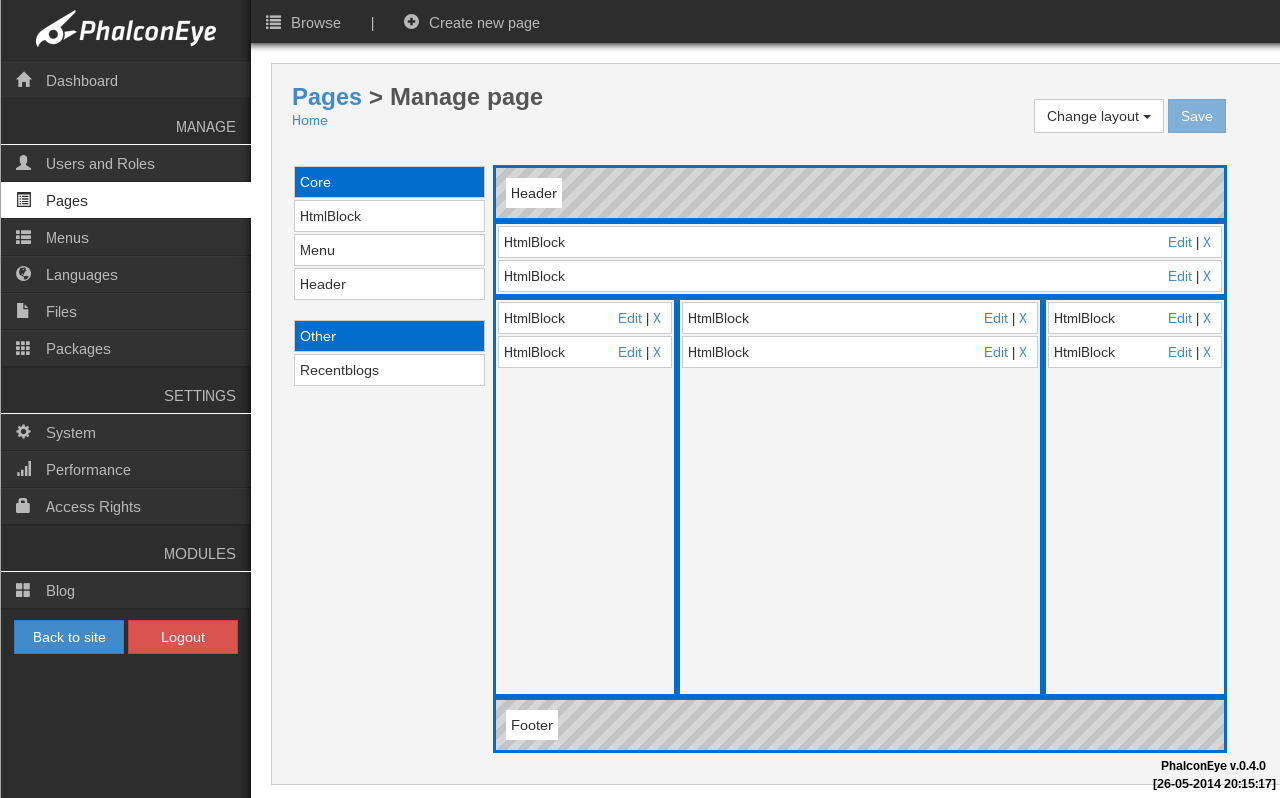This screenshot has width=1280, height=798.
Task: Click the Files document icon
Action: pyautogui.click(x=23, y=311)
